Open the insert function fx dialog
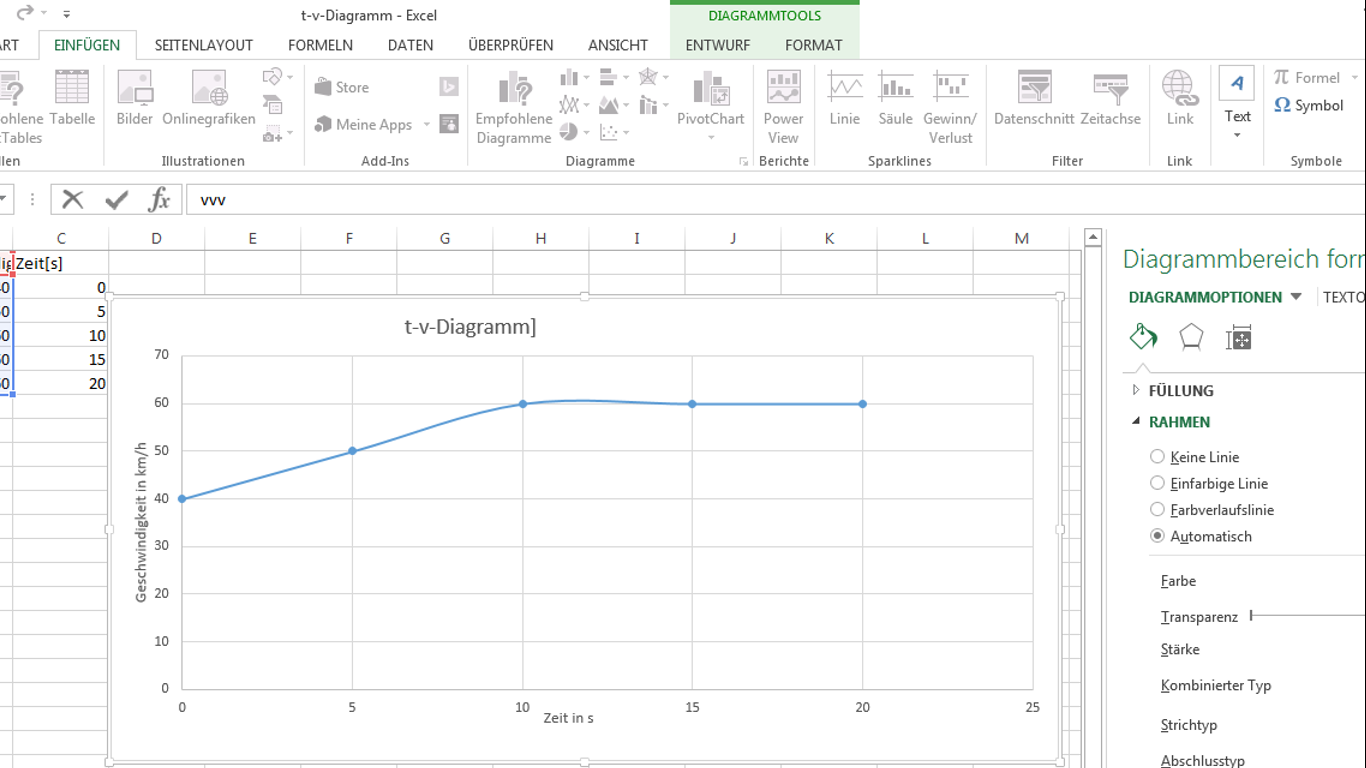 pyautogui.click(x=159, y=199)
